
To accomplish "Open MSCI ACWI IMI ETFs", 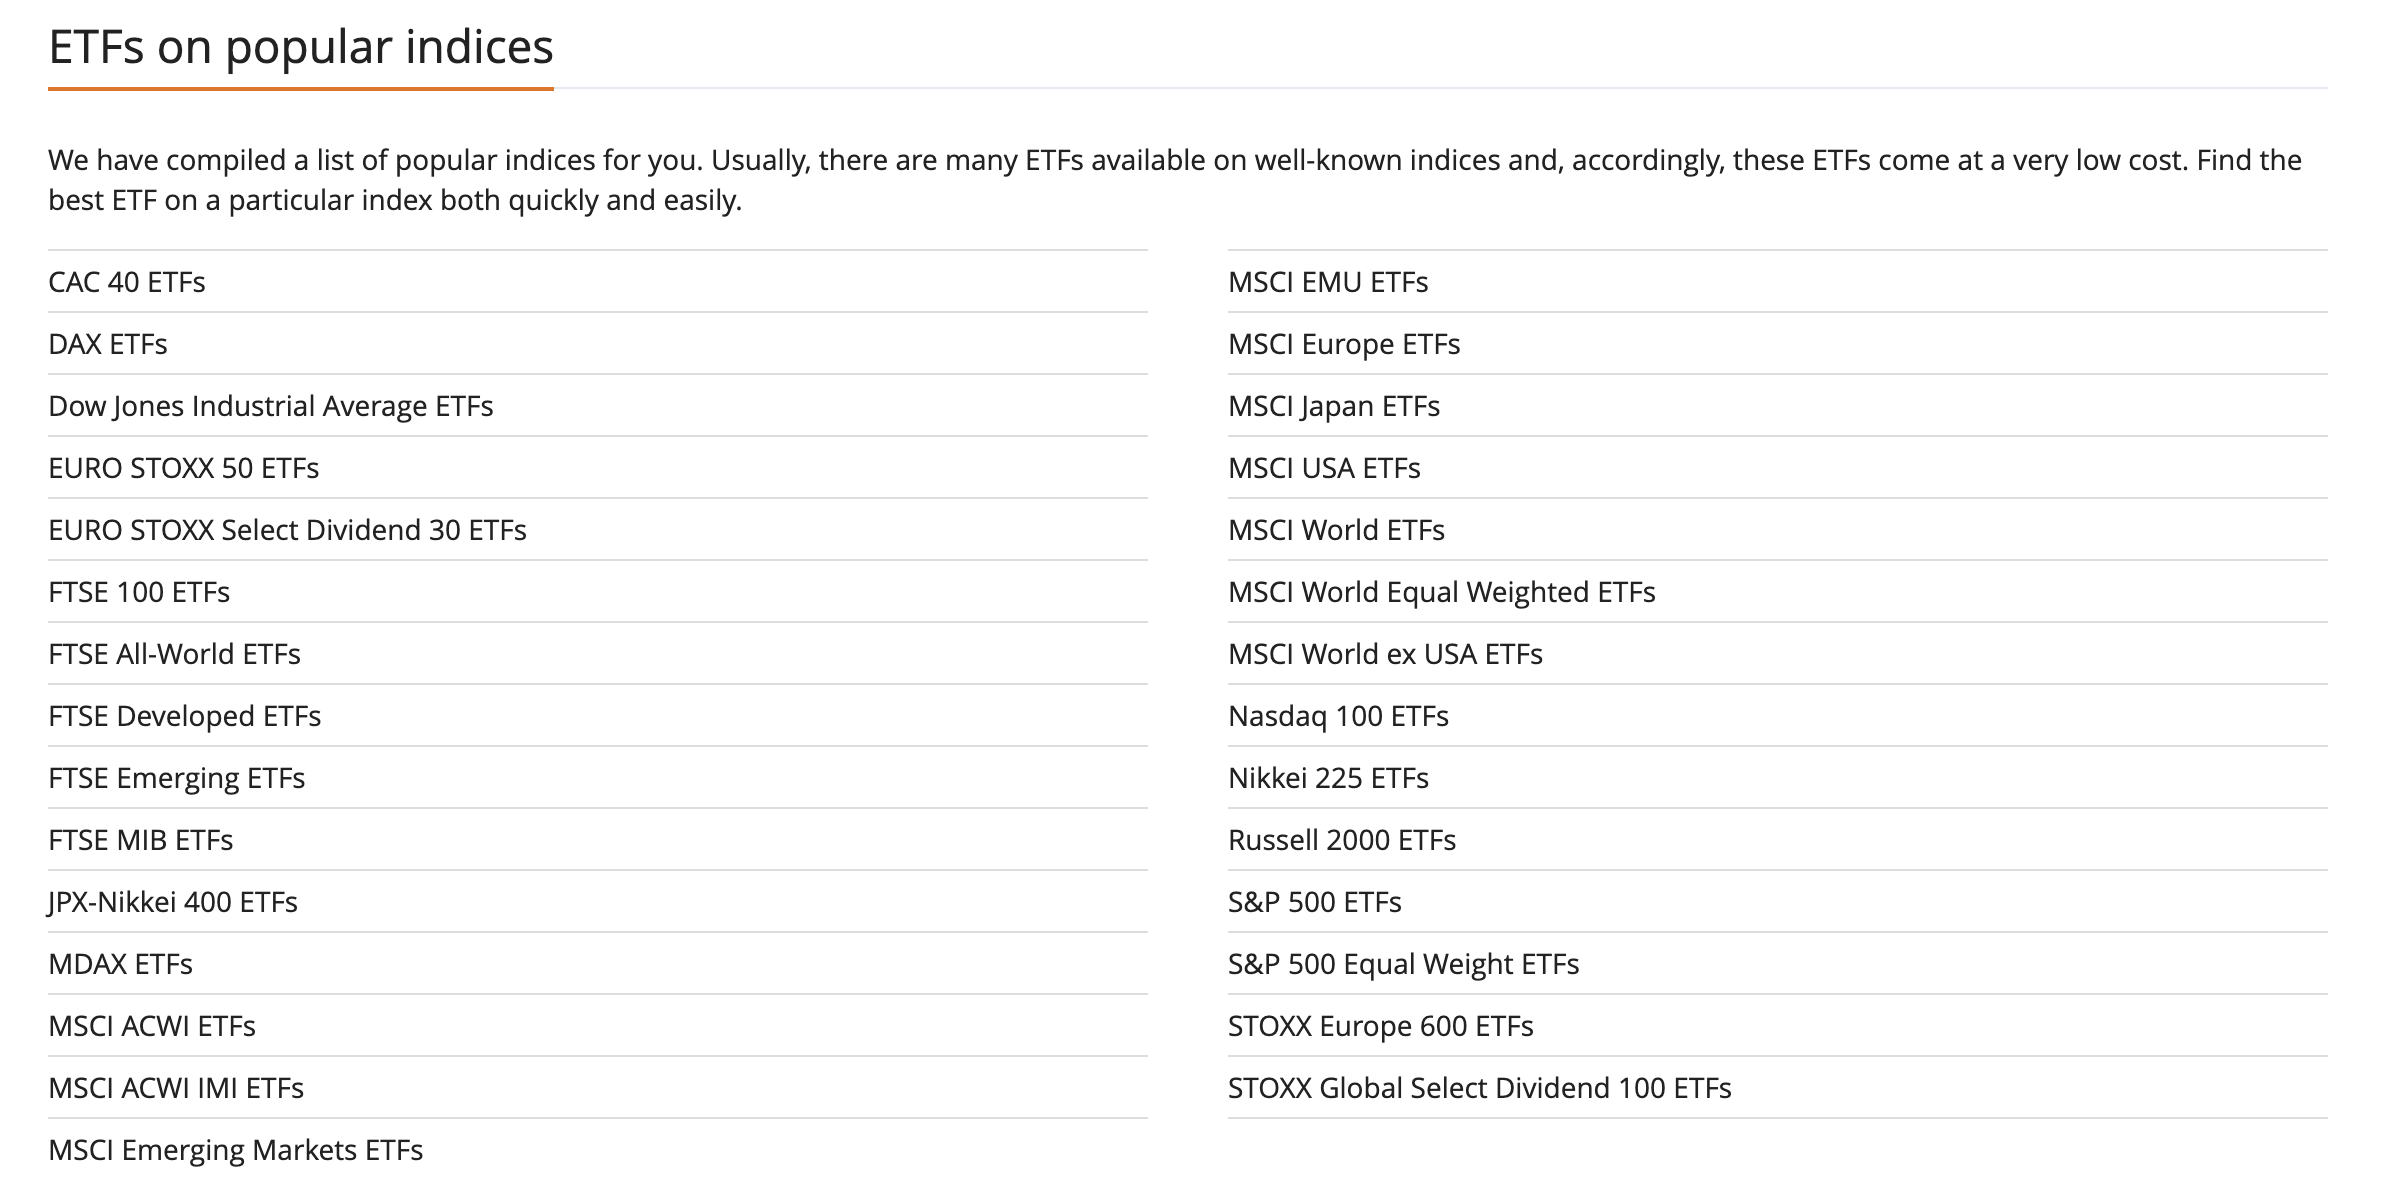I will pyautogui.click(x=176, y=1088).
